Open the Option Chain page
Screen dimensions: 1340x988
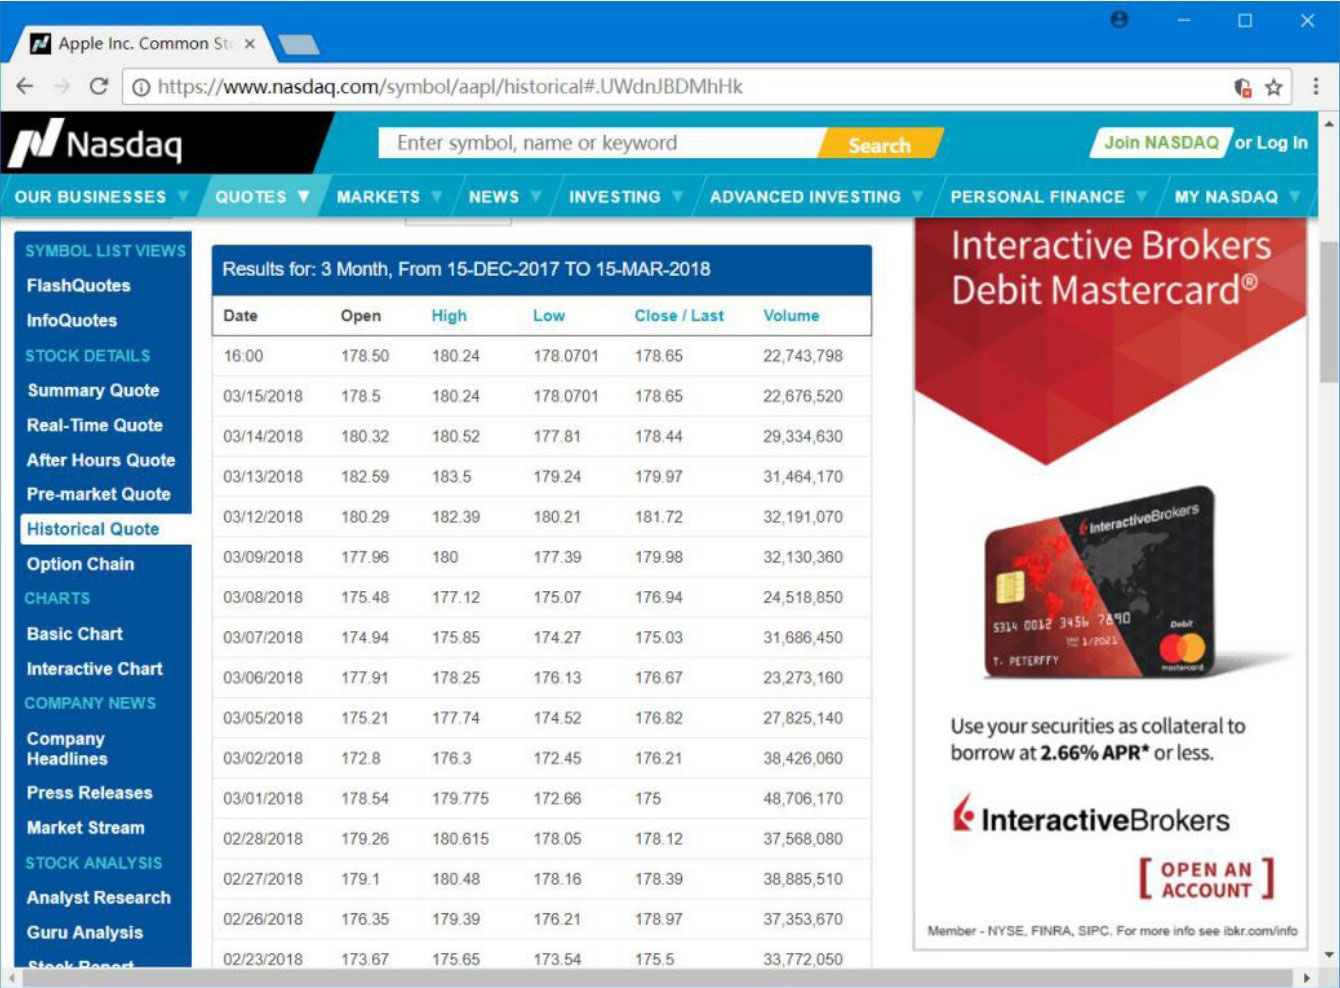pyautogui.click(x=81, y=564)
